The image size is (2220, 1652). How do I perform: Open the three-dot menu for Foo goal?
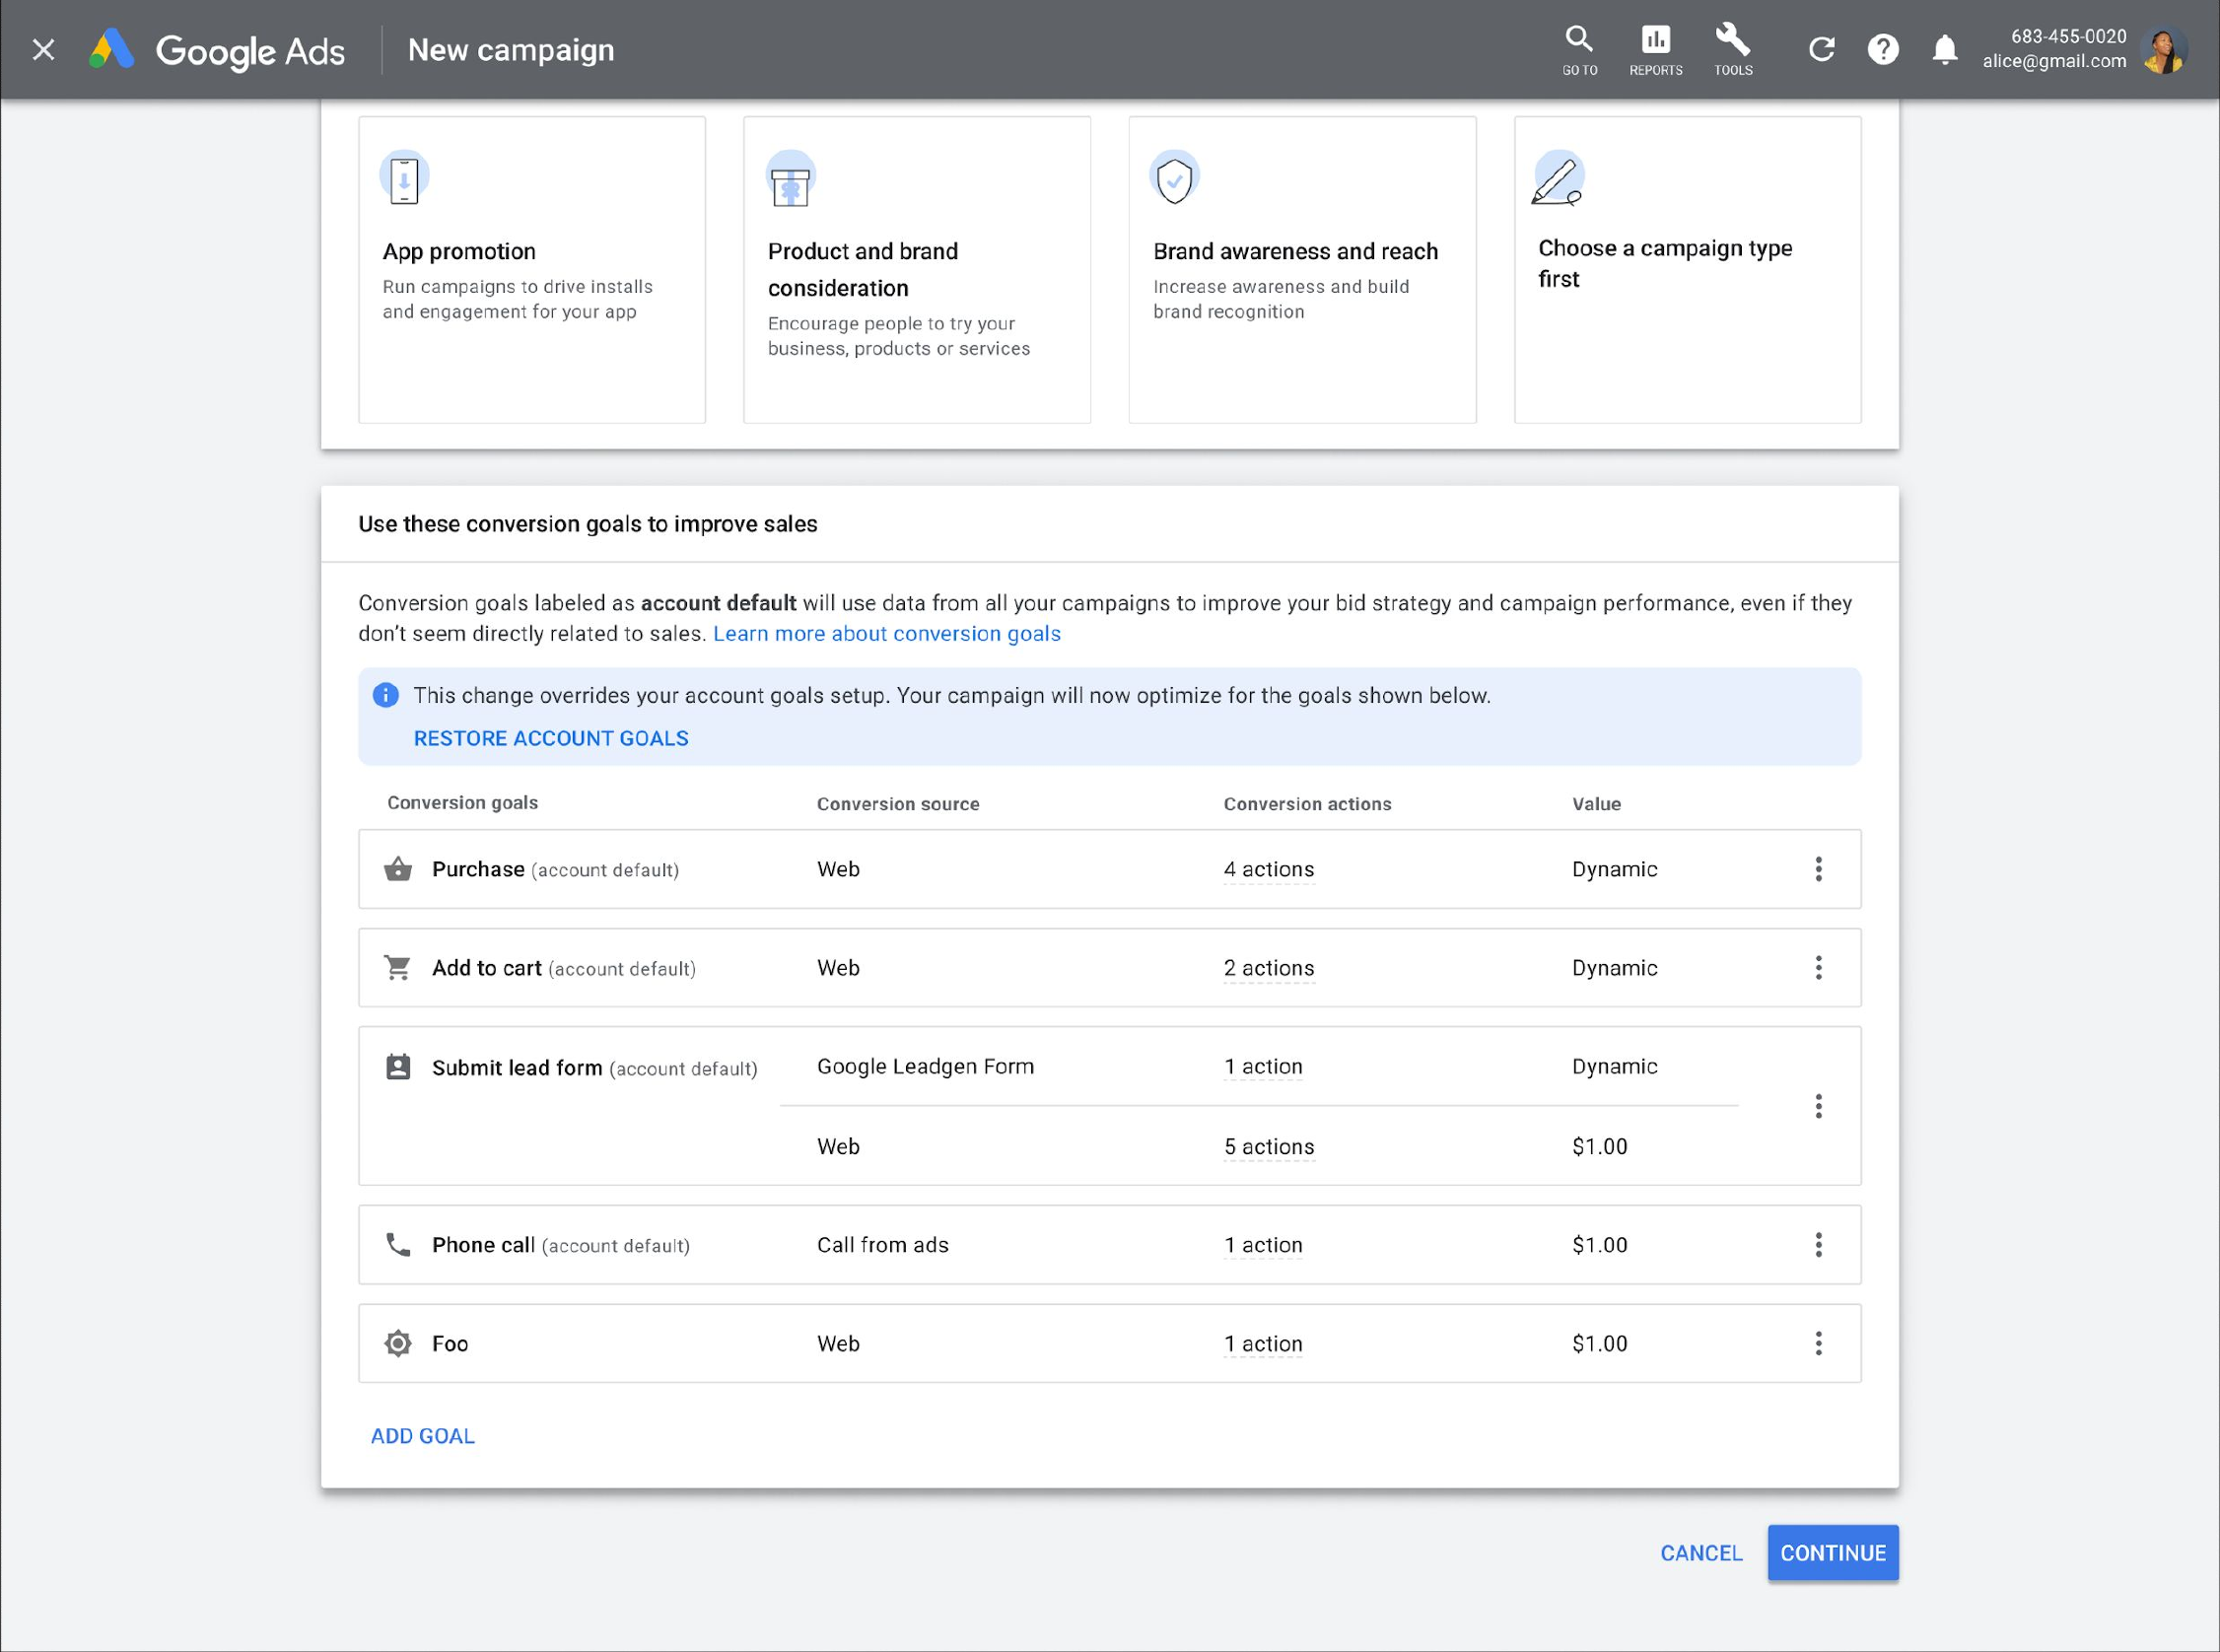pos(1819,1343)
